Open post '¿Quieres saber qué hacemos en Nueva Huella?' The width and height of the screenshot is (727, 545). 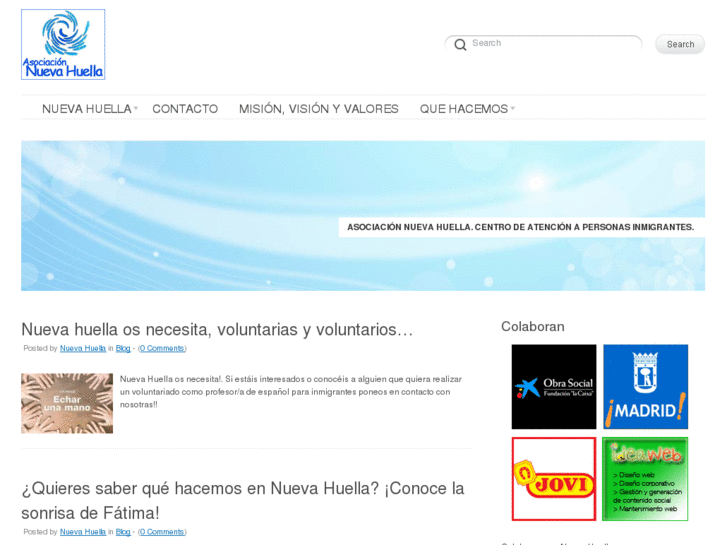point(242,500)
